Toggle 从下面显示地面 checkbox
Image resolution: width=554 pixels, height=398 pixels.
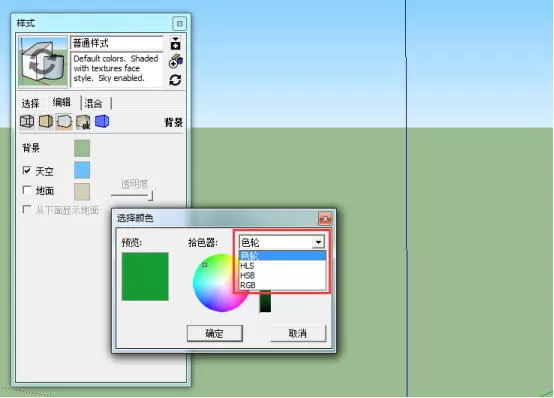pyautogui.click(x=26, y=209)
